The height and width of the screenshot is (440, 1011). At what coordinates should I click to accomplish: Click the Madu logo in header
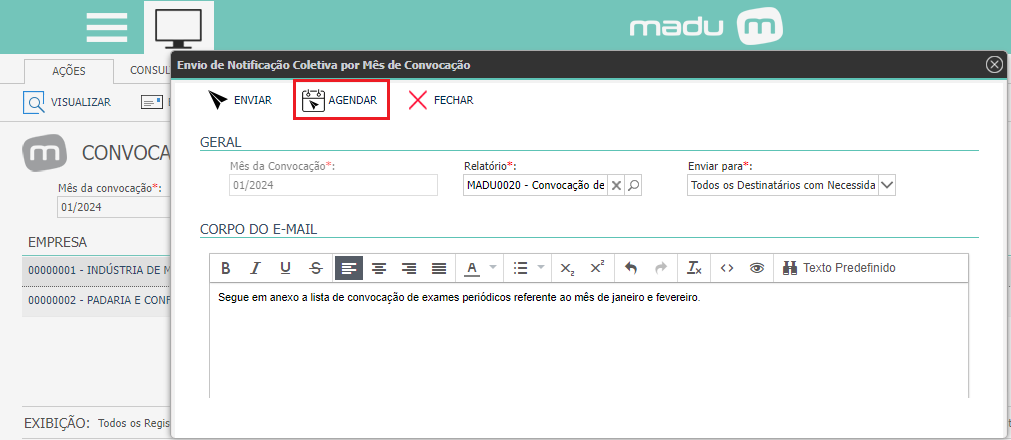point(706,27)
